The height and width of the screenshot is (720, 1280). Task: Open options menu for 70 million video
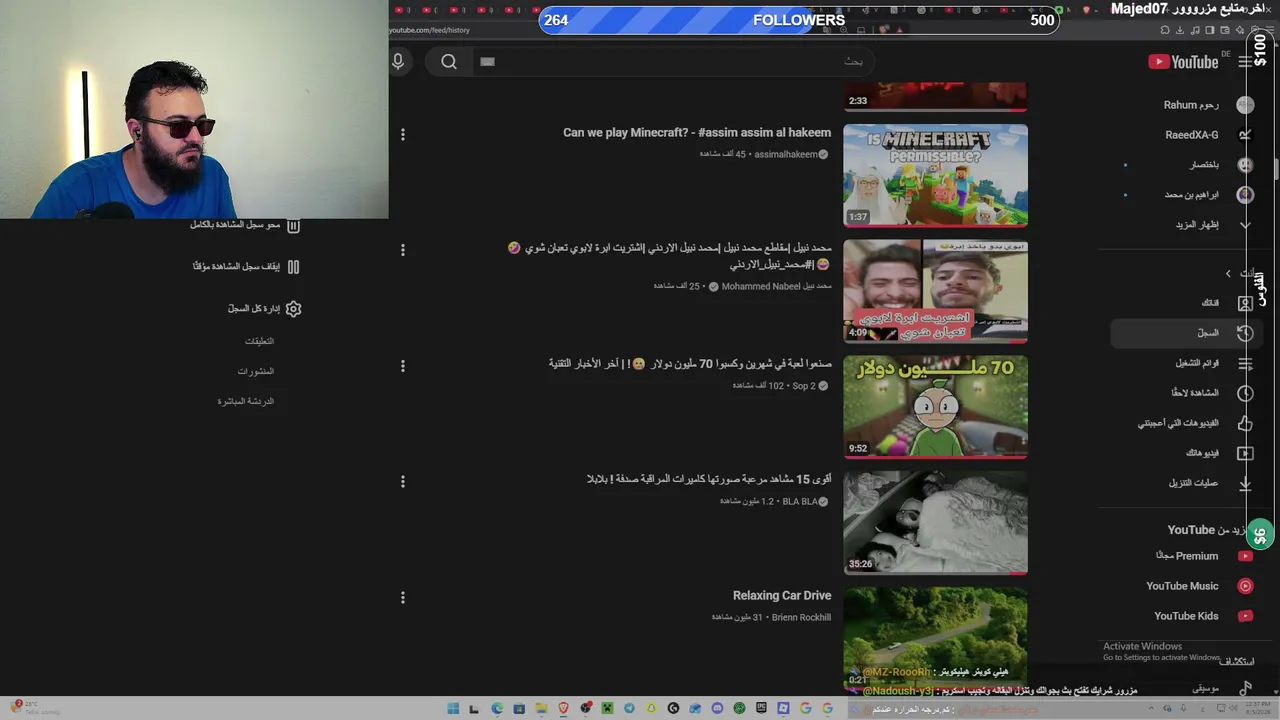(403, 366)
